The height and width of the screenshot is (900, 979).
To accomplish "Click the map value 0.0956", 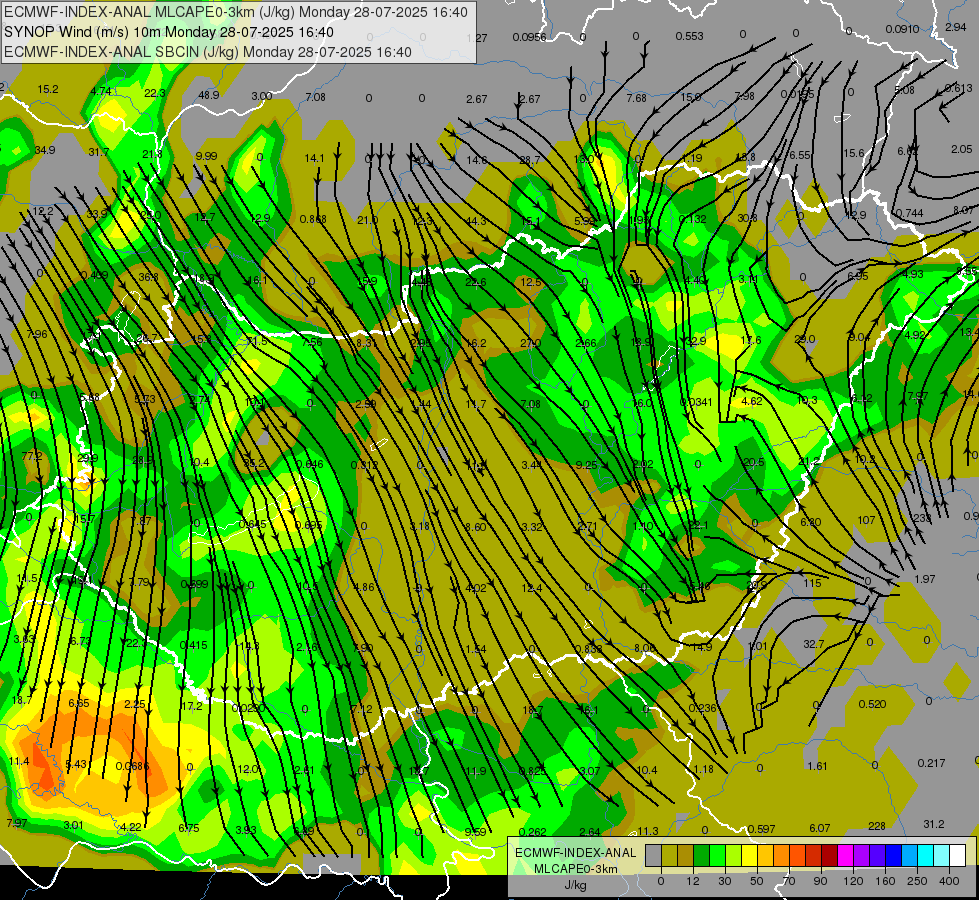I will [x=529, y=37].
